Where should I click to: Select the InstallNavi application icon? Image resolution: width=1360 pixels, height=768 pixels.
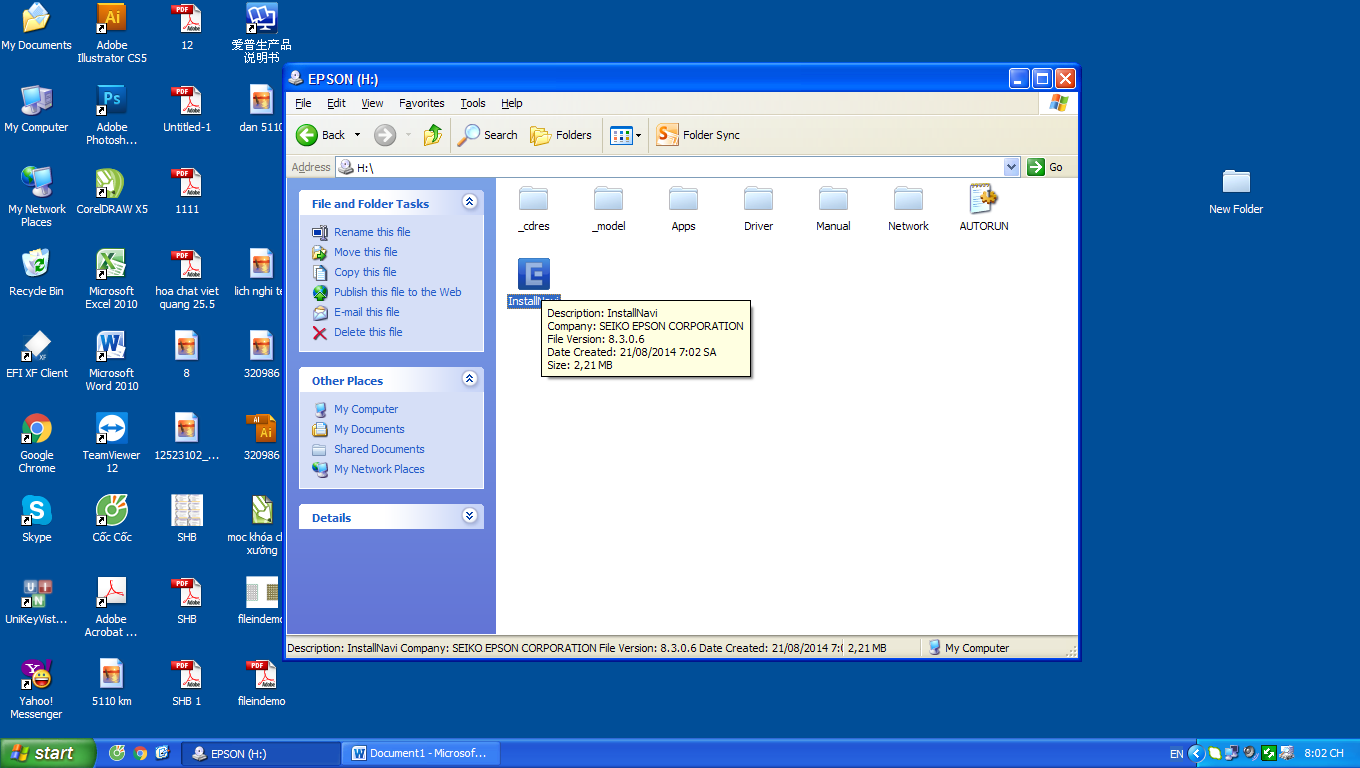tap(534, 274)
